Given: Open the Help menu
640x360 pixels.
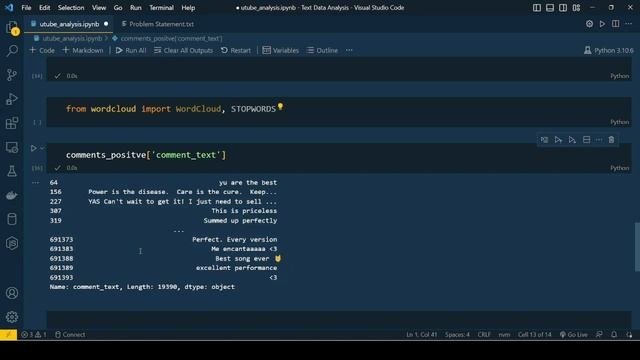Looking at the screenshot, I should point(188,8).
